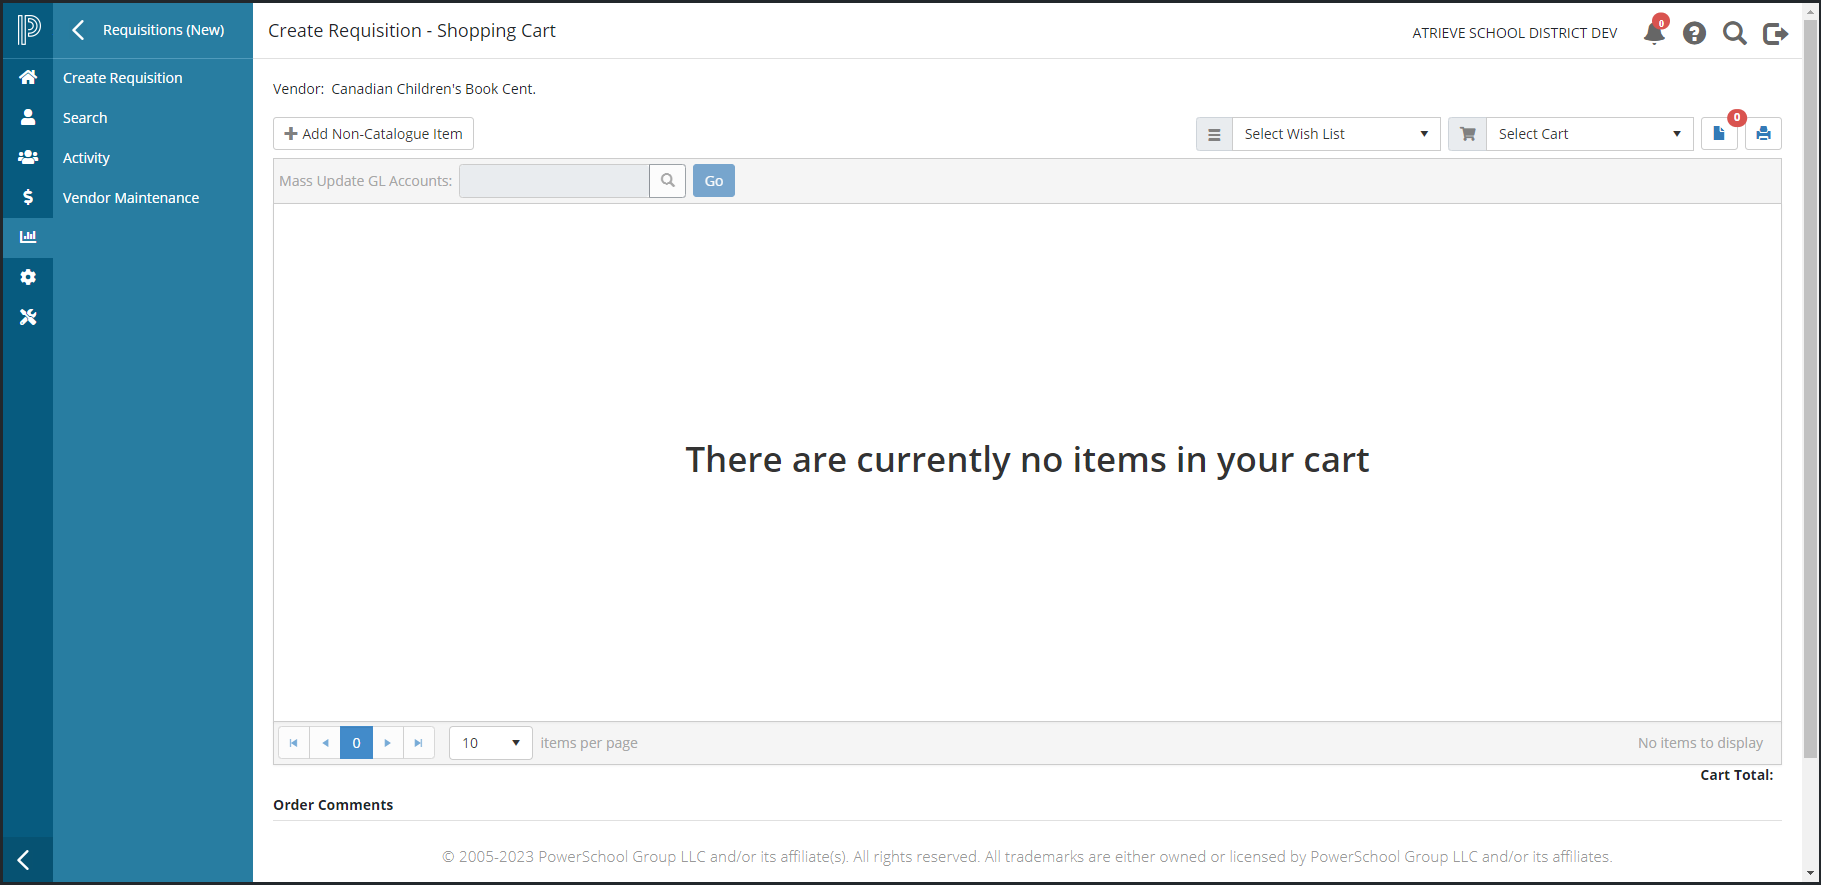The height and width of the screenshot is (885, 1821).
Task: Click the magnifier search icon in header
Action: [1734, 34]
